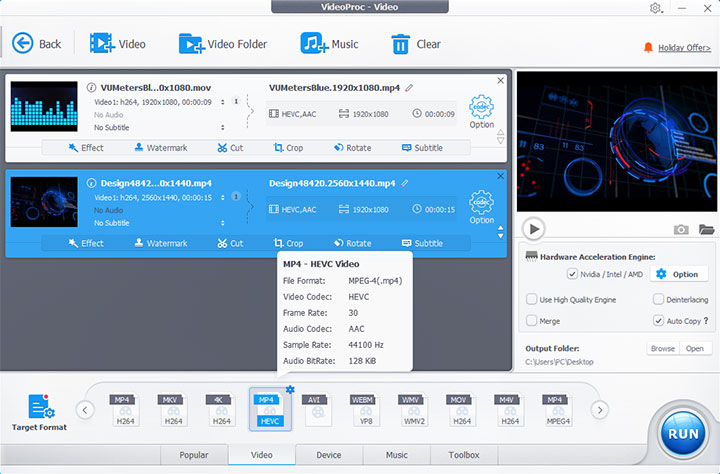720x474 pixels.
Task: Select WEBM VP8 format
Action: [x=365, y=410]
